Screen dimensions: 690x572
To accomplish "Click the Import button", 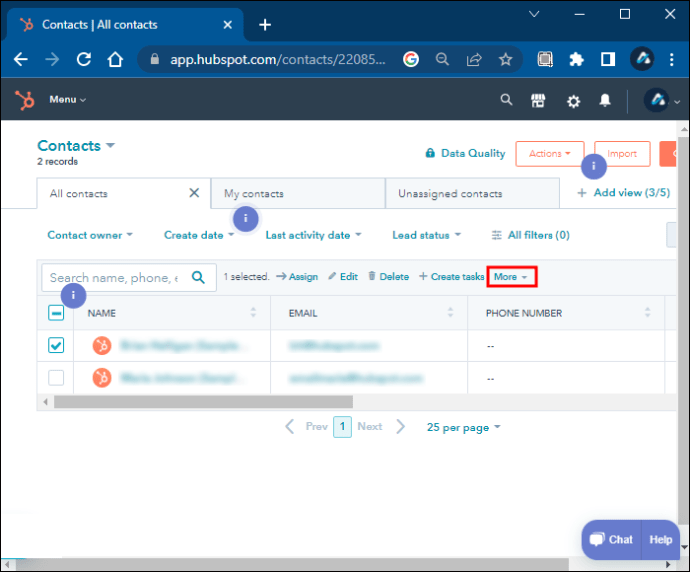I will [x=622, y=154].
